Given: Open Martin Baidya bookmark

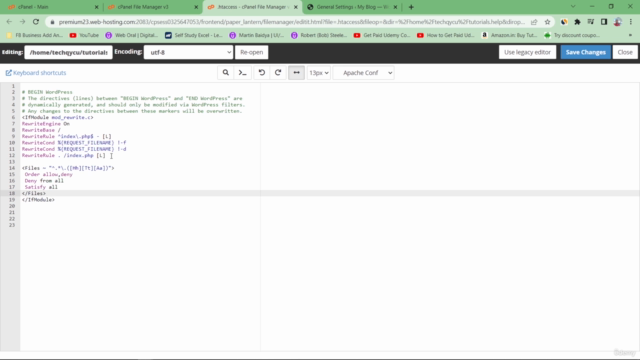Looking at the screenshot, I should [257, 35].
